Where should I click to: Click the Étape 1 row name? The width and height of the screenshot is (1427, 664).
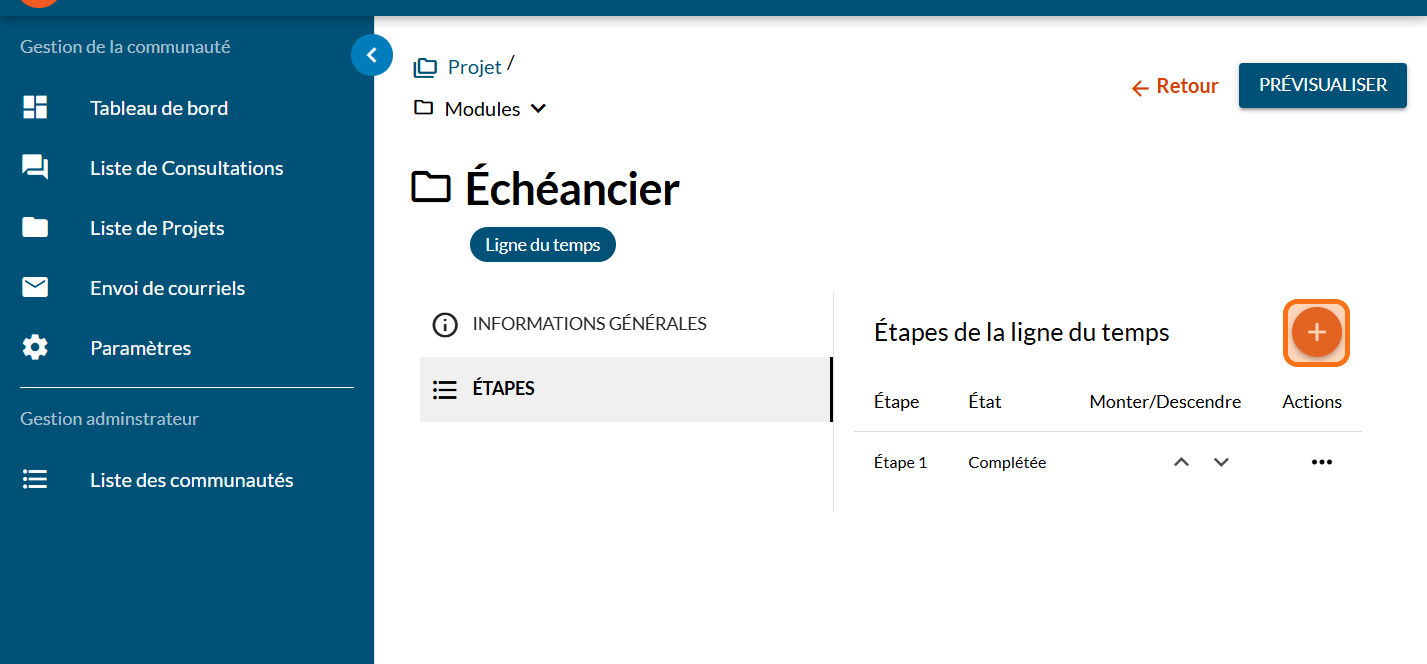click(900, 463)
